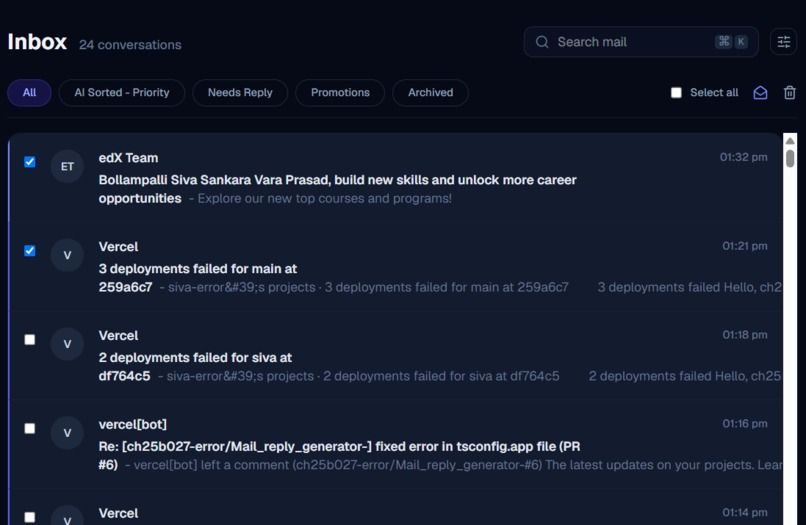This screenshot has width=806, height=525.
Task: Click the 01:18 pm timestamp
Action: click(745, 335)
